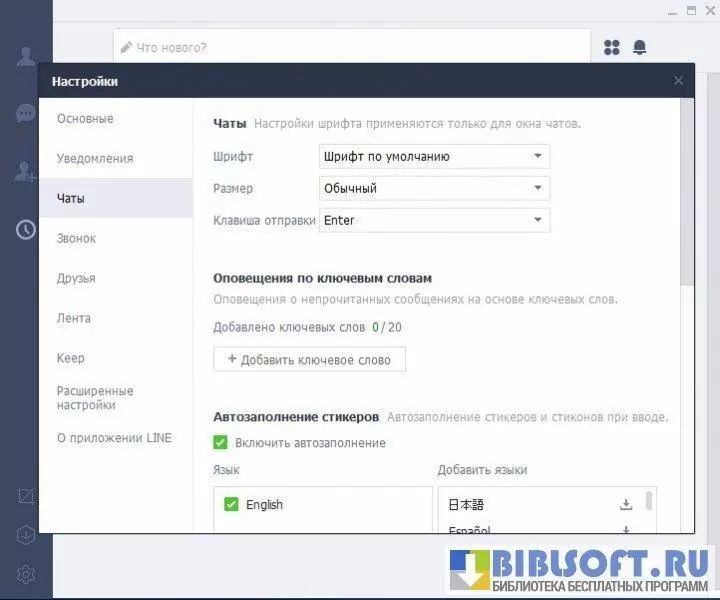Click the add friend sidebar icon
The image size is (720, 600).
click(x=26, y=172)
